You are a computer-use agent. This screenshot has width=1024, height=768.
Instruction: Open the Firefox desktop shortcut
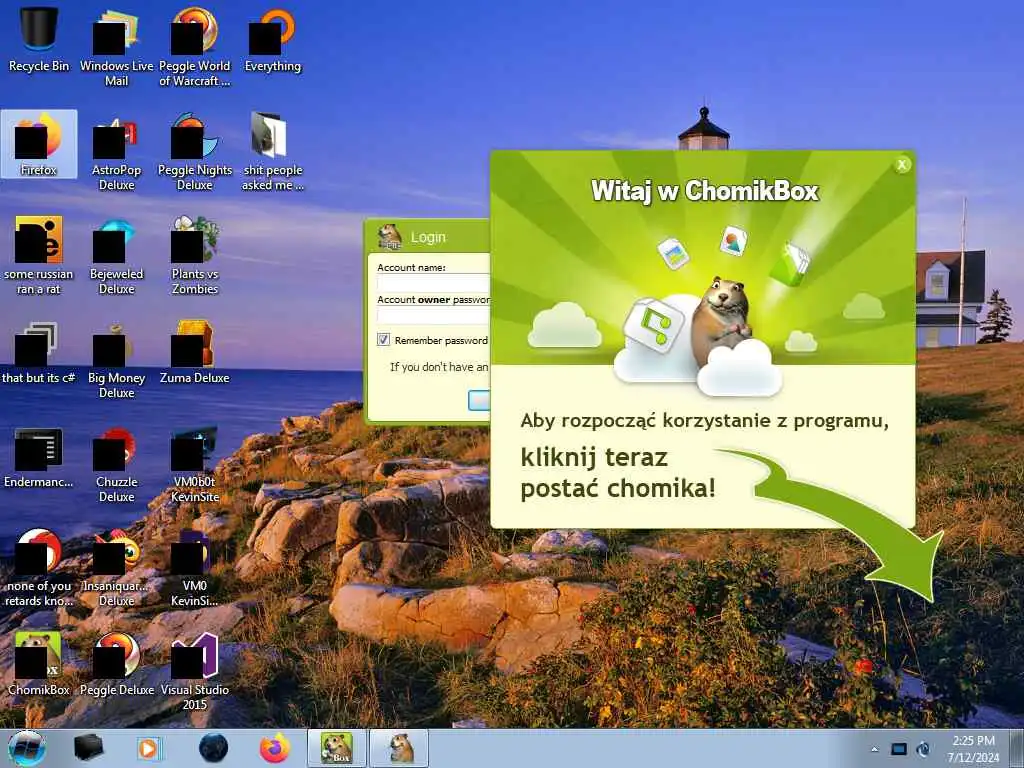pyautogui.click(x=39, y=144)
